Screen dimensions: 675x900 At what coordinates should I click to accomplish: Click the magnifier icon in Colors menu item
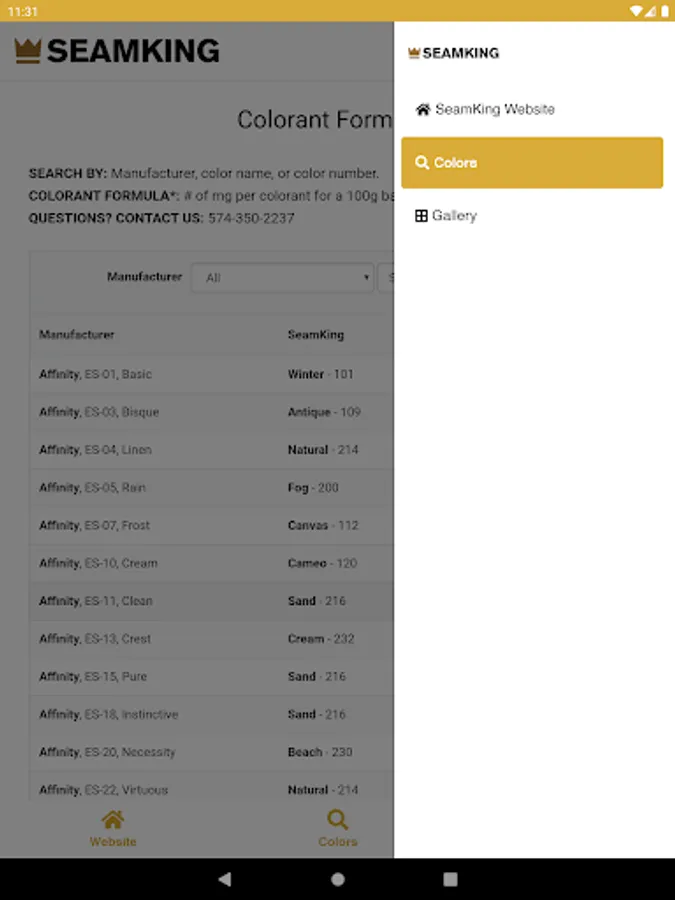click(422, 163)
